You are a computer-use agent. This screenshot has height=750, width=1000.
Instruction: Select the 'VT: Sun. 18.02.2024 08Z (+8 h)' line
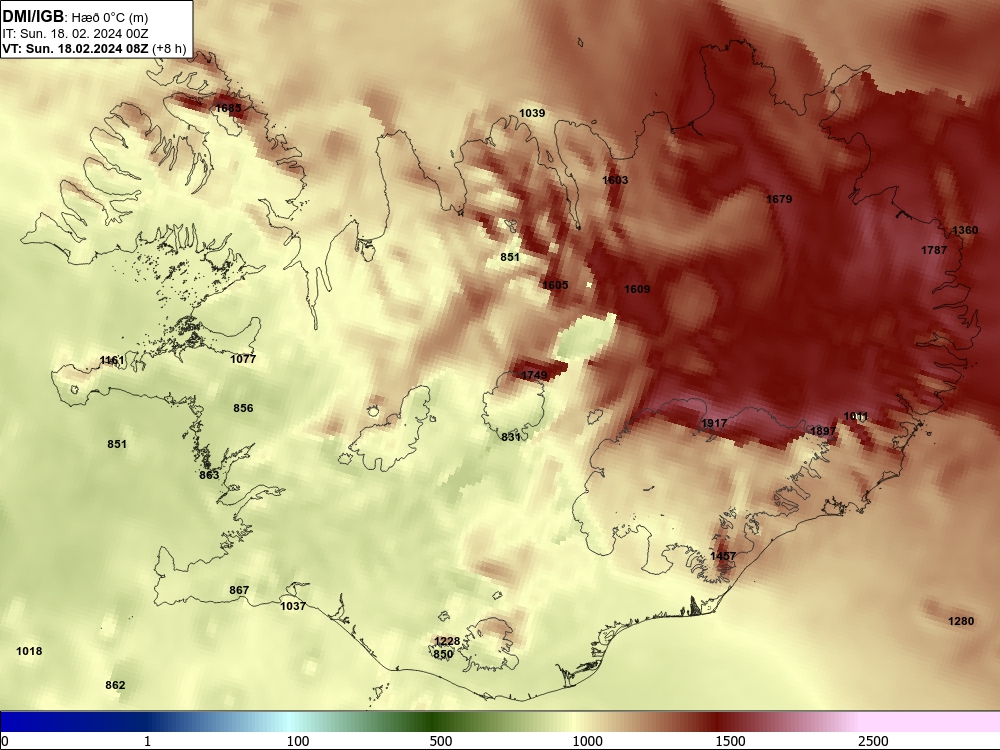click(x=94, y=48)
